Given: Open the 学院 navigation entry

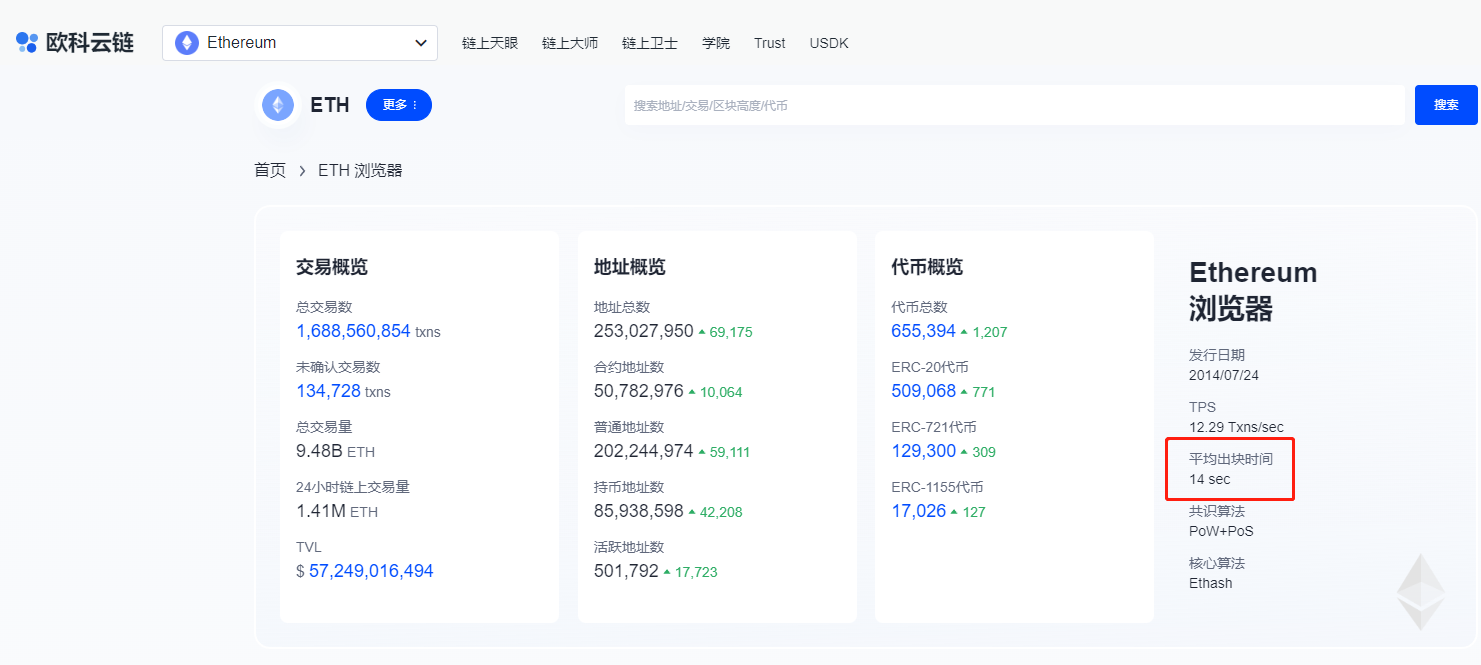Looking at the screenshot, I should [x=716, y=43].
